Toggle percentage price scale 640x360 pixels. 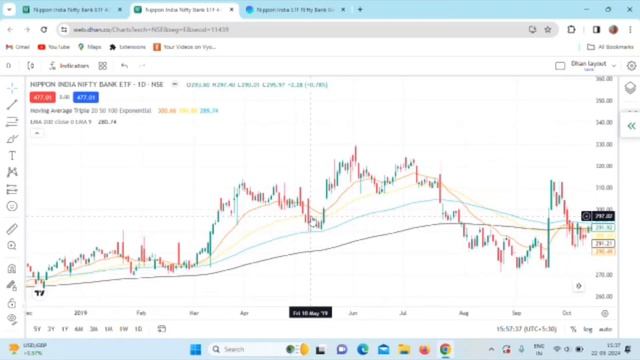click(x=573, y=329)
